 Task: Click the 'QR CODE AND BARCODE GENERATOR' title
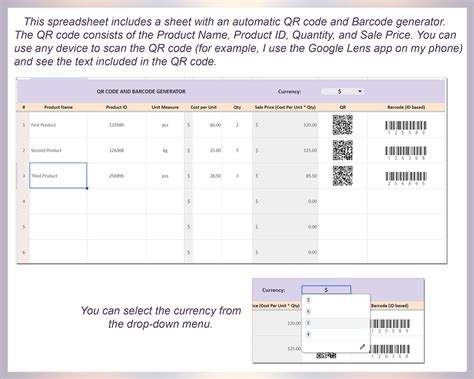pos(141,91)
